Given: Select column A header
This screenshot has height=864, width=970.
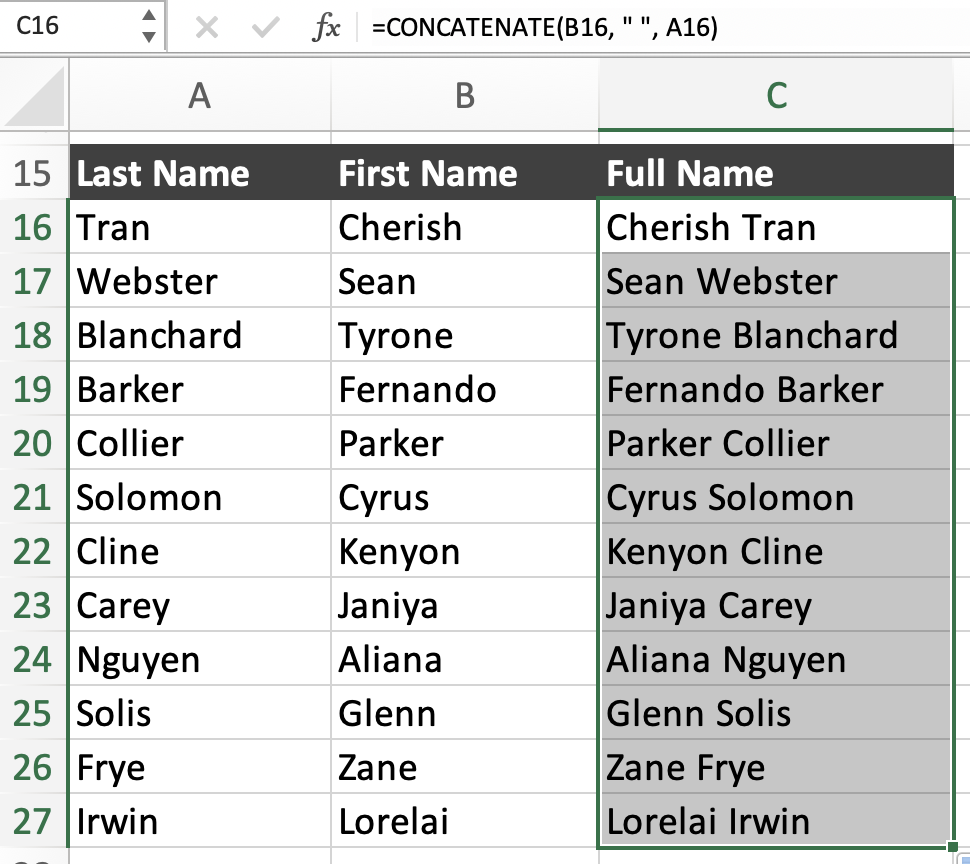Looking at the screenshot, I should point(200,97).
